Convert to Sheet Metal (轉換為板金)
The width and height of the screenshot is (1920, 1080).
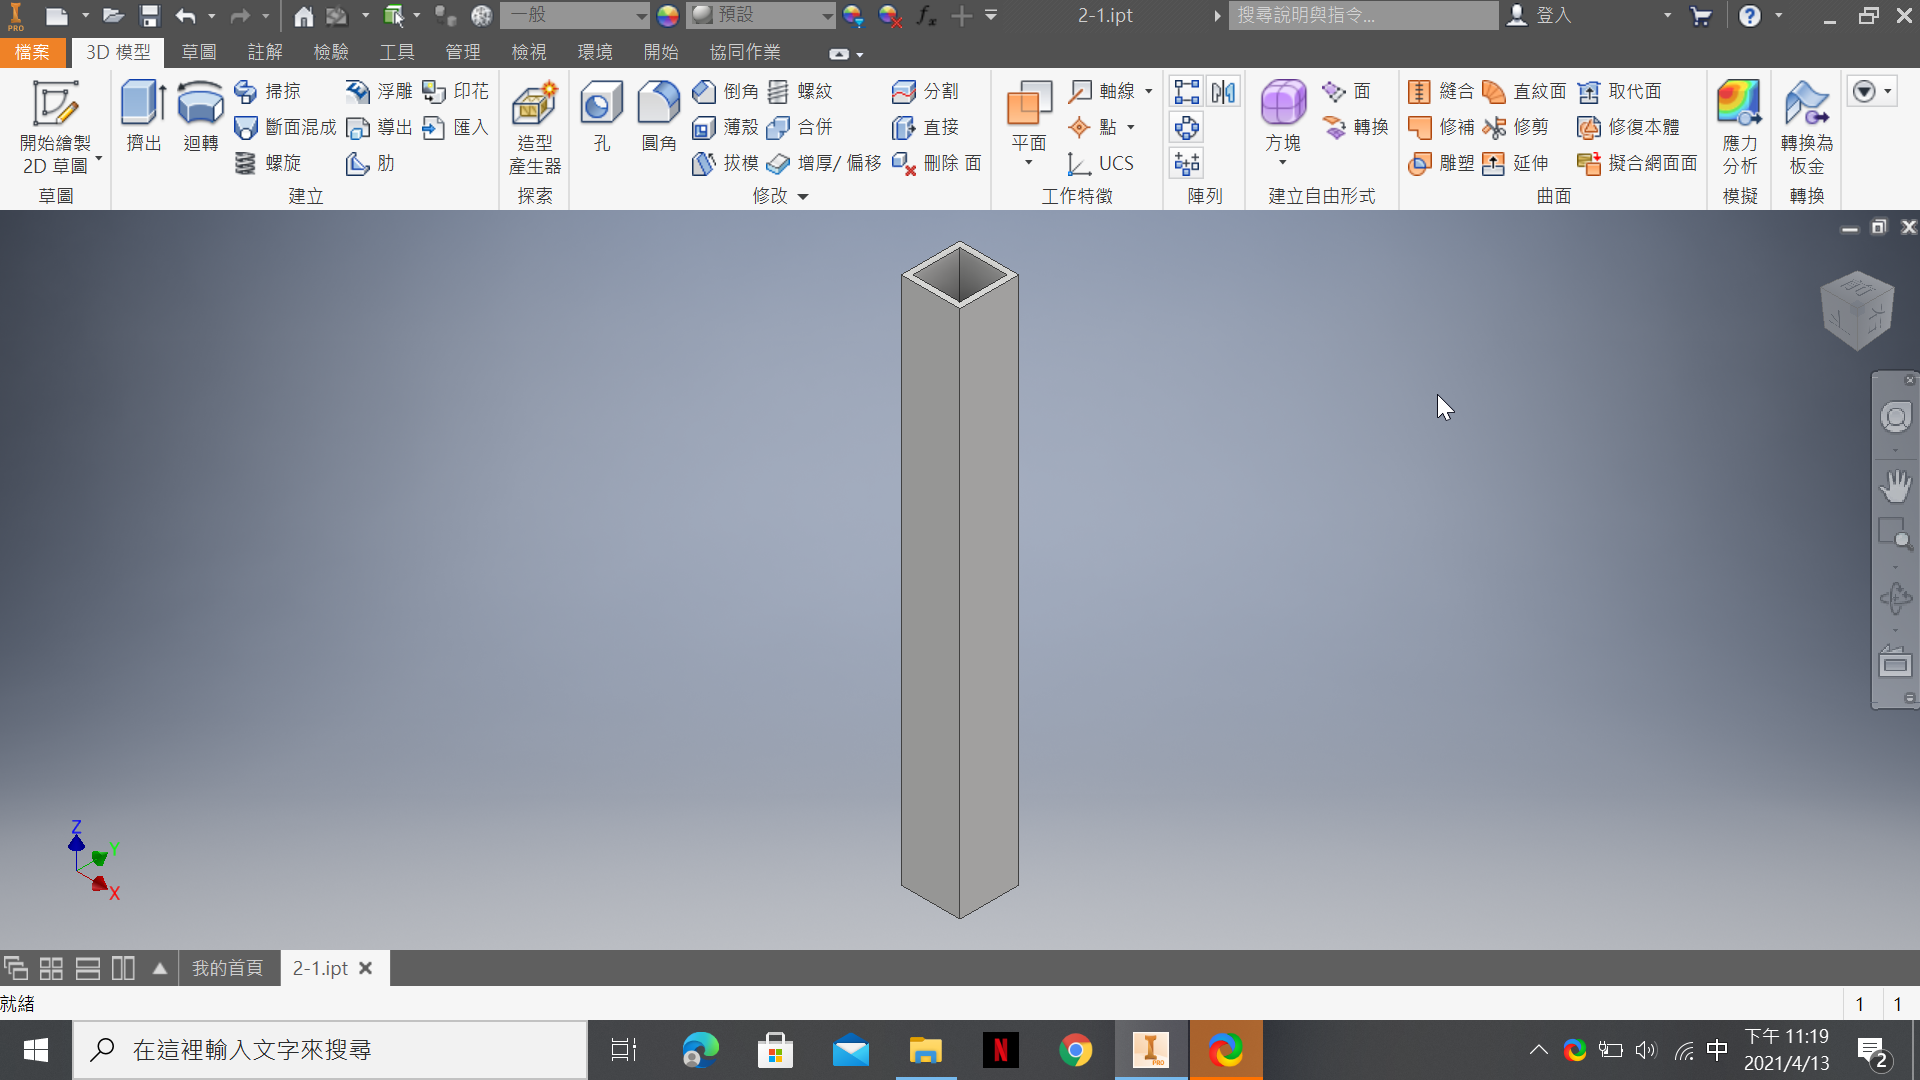[1807, 127]
